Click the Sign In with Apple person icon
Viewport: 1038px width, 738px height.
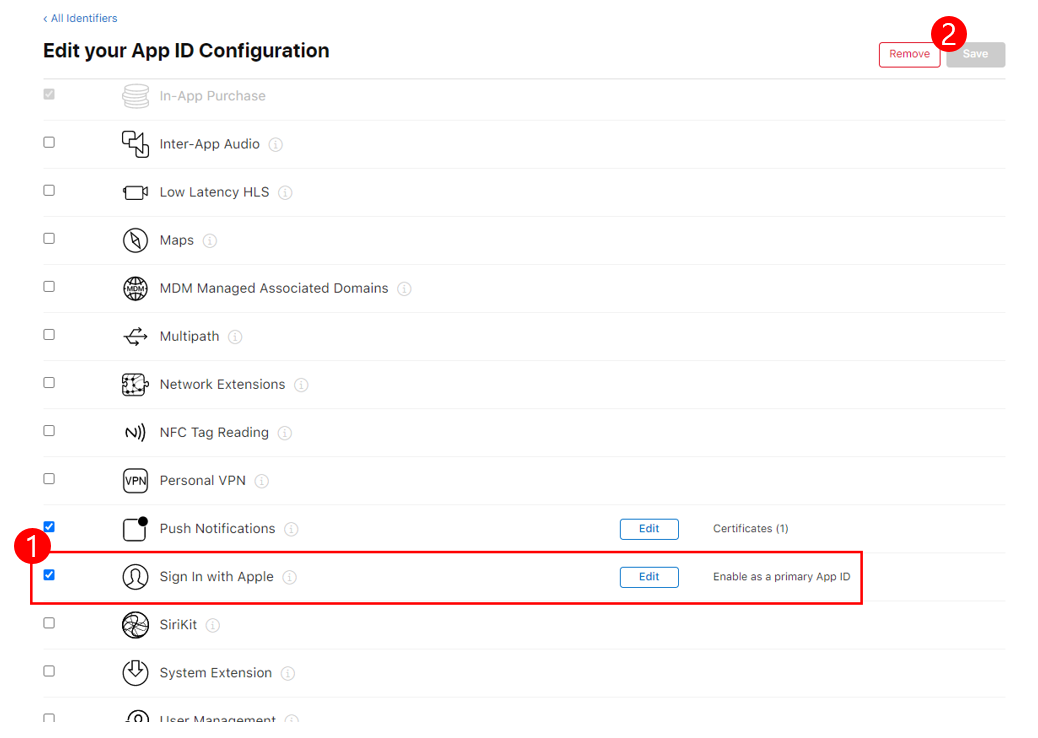[135, 577]
